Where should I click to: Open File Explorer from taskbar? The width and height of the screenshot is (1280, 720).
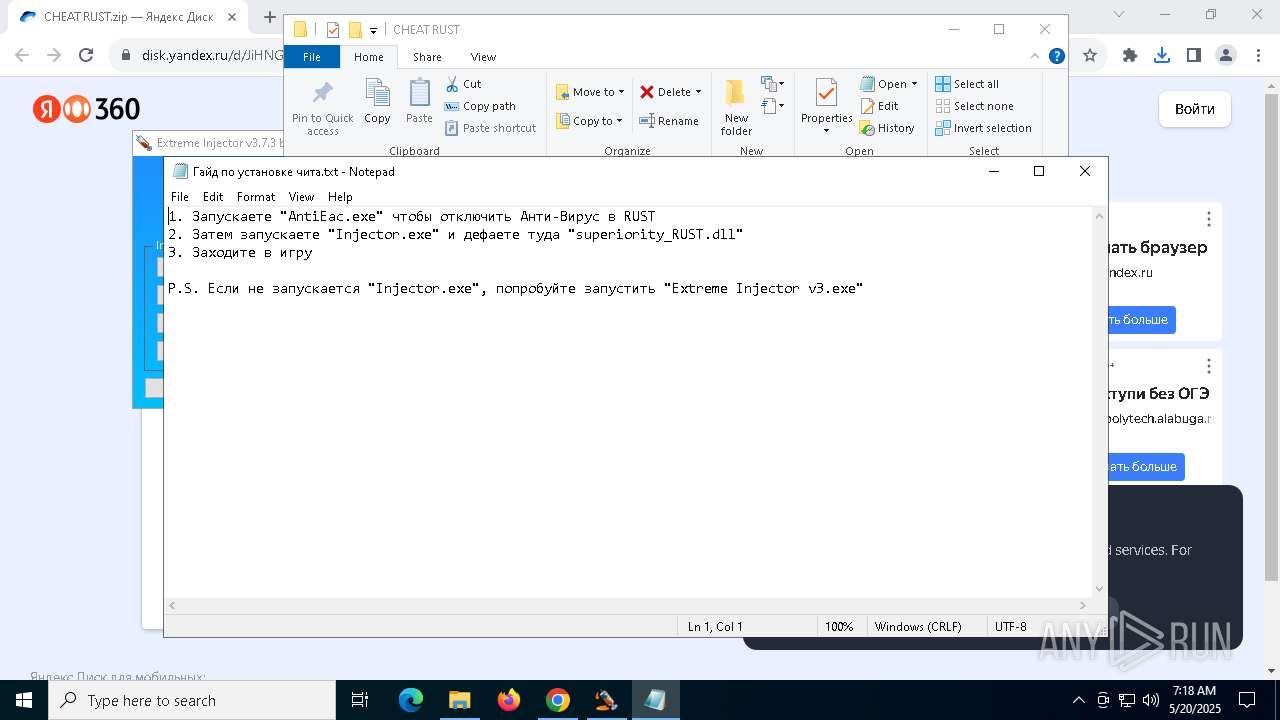point(459,700)
